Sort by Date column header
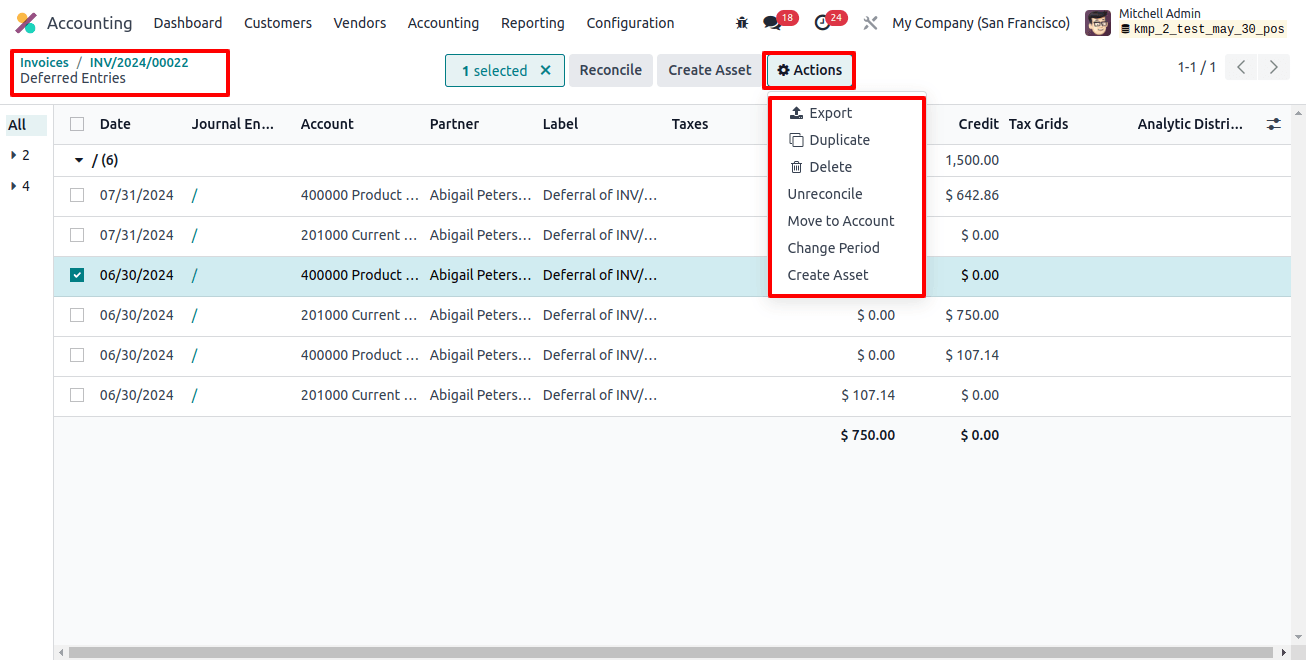 [115, 124]
